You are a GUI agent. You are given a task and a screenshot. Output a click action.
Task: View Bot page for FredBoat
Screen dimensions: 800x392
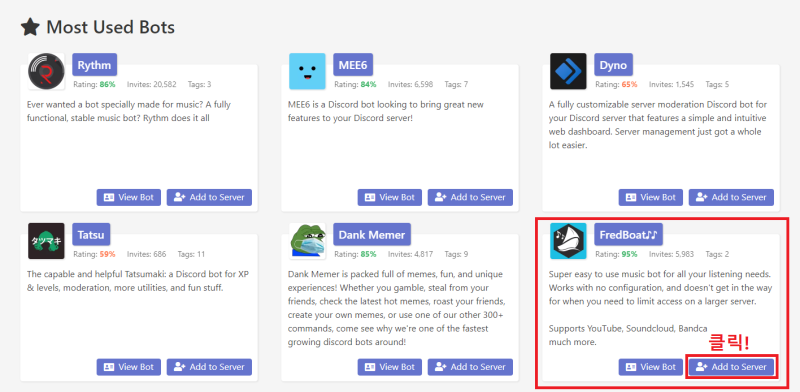tap(651, 366)
